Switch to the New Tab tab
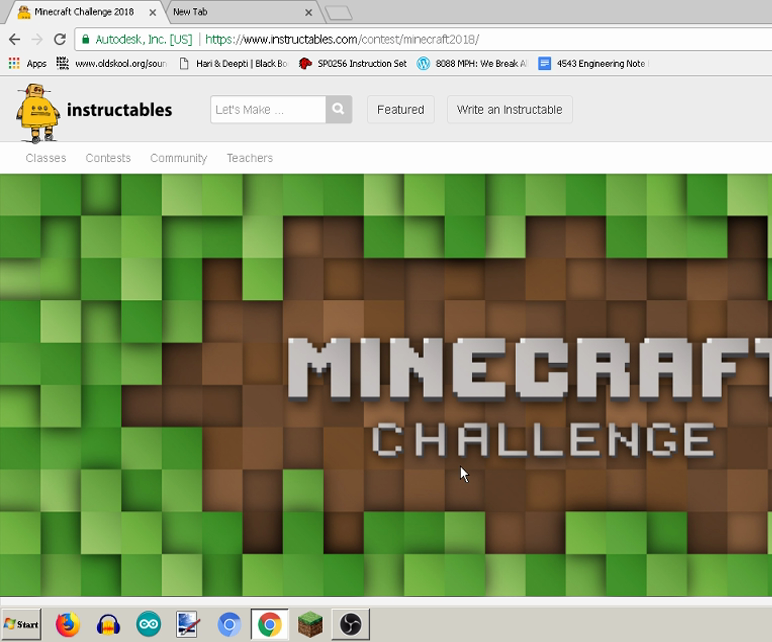 click(241, 12)
